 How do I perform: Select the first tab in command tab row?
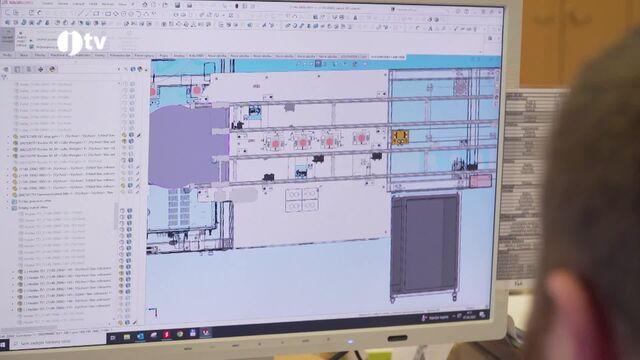(7, 55)
